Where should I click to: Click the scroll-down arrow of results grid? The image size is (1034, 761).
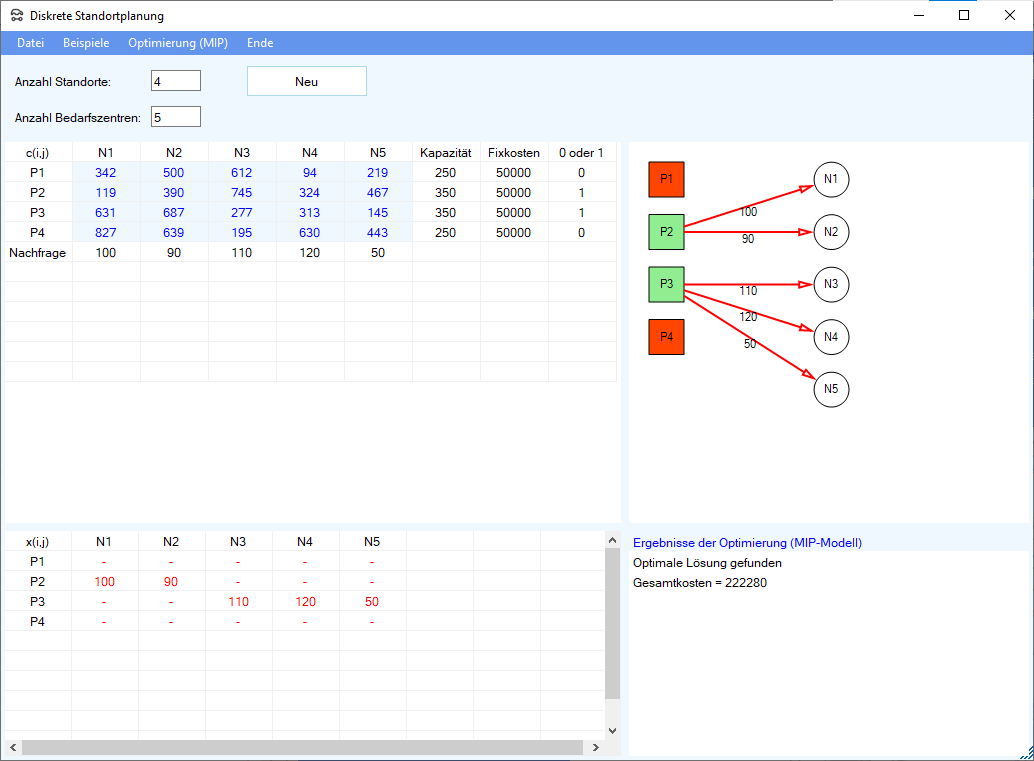[612, 731]
